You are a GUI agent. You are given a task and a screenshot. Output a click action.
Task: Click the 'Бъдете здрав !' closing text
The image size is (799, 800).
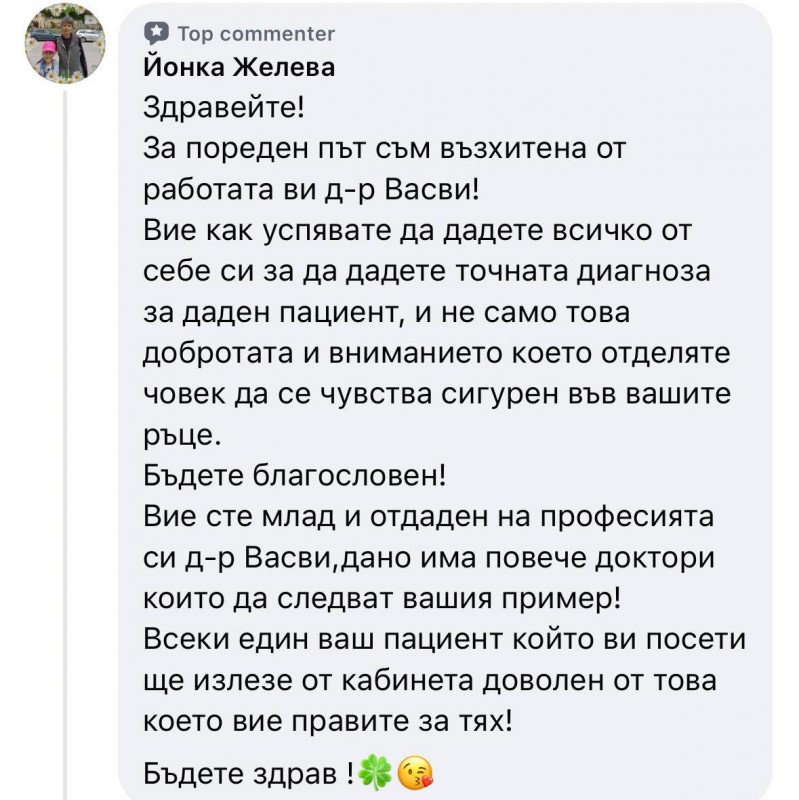point(248,773)
